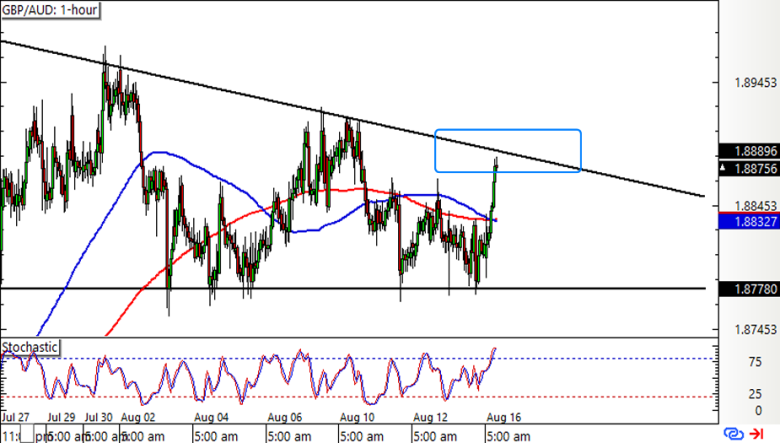Click the 1.88756 current price tag

749,169
